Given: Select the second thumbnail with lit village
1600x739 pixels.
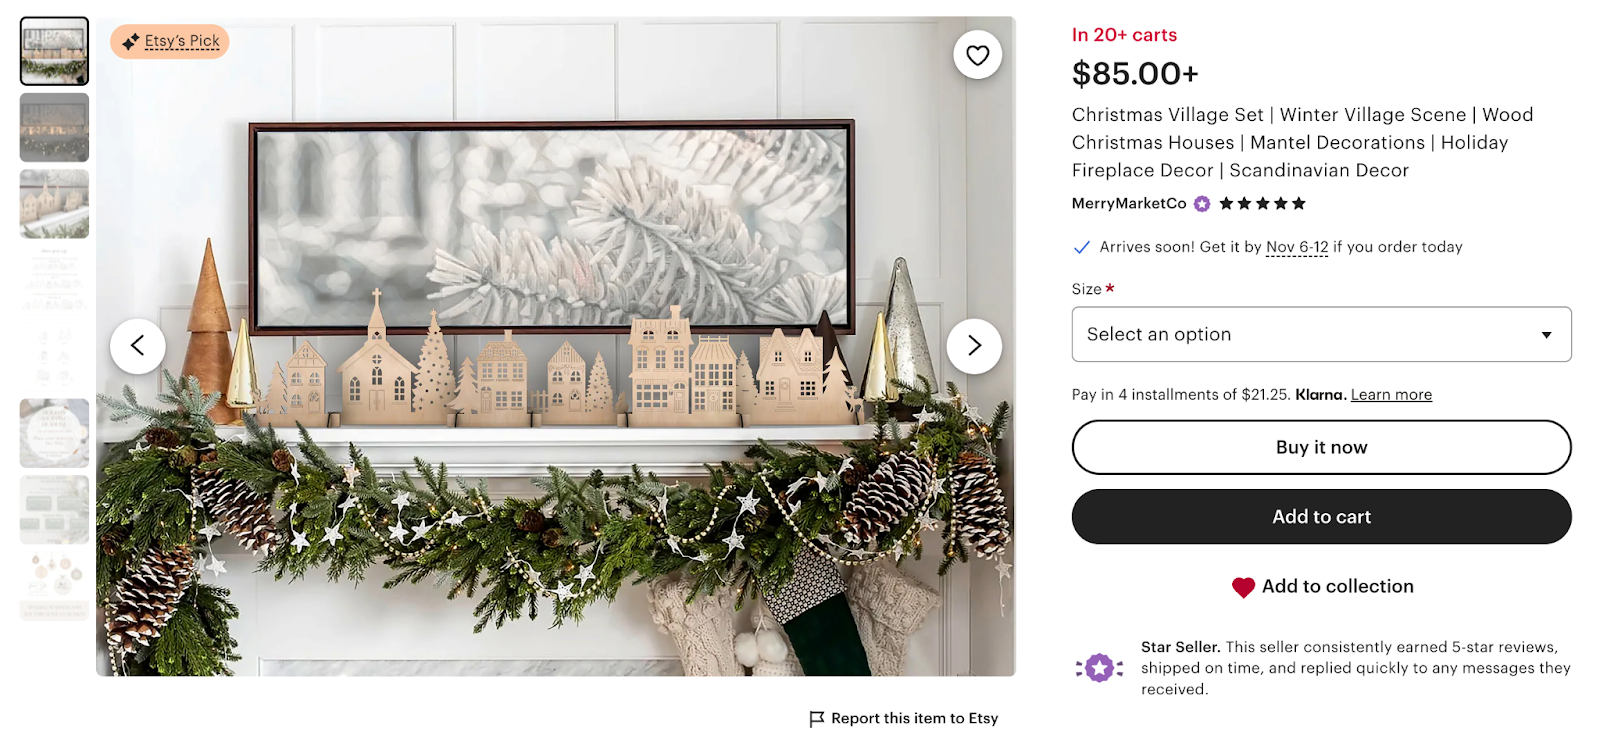Looking at the screenshot, I should coord(54,128).
